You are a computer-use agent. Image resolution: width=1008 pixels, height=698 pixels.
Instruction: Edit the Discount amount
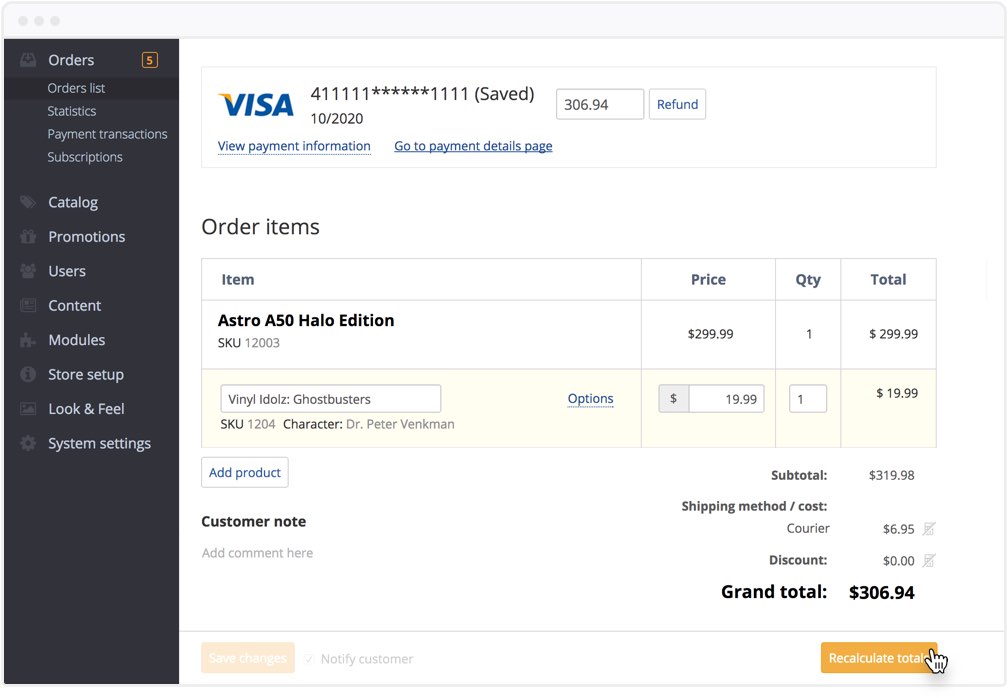(x=927, y=561)
